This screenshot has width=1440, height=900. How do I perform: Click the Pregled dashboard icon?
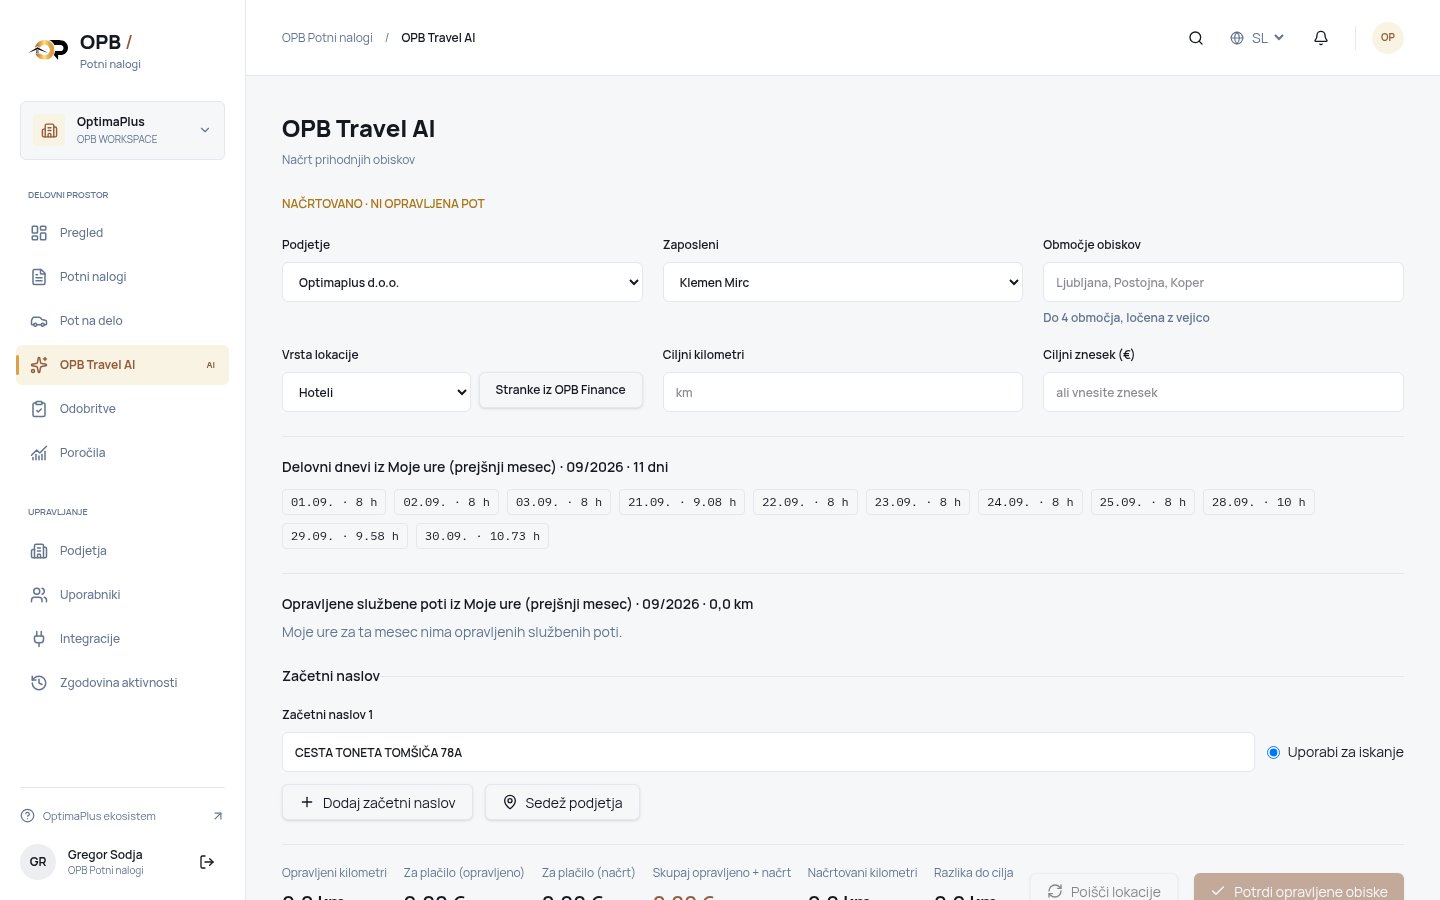[39, 233]
